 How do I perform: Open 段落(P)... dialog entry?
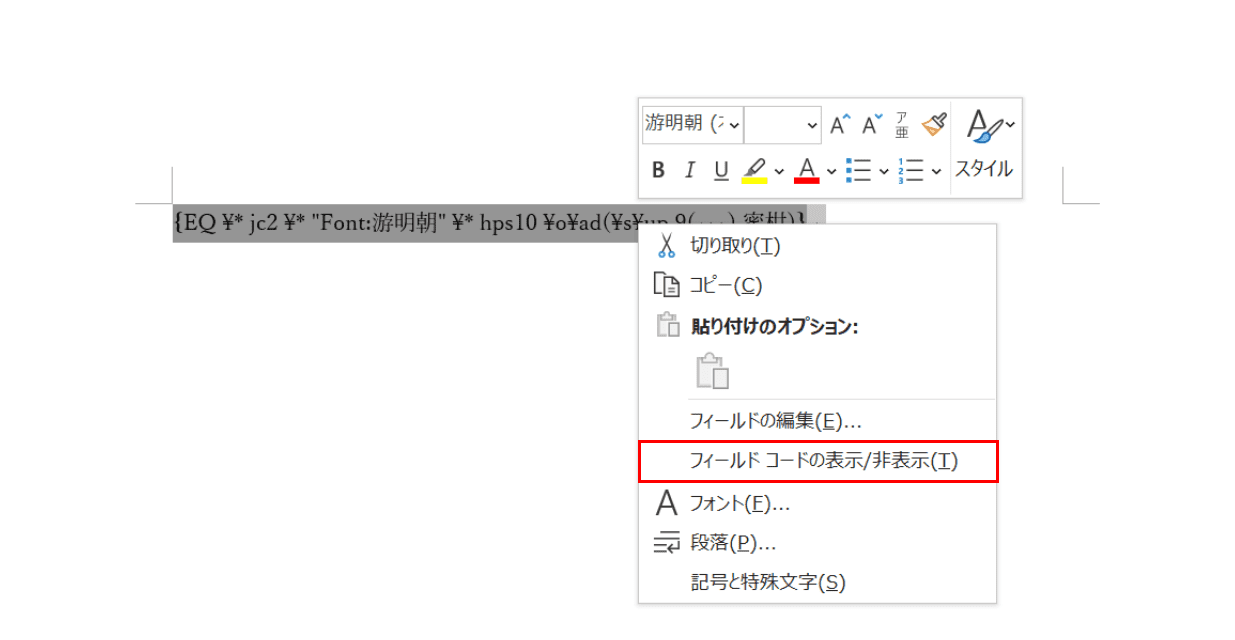817,543
